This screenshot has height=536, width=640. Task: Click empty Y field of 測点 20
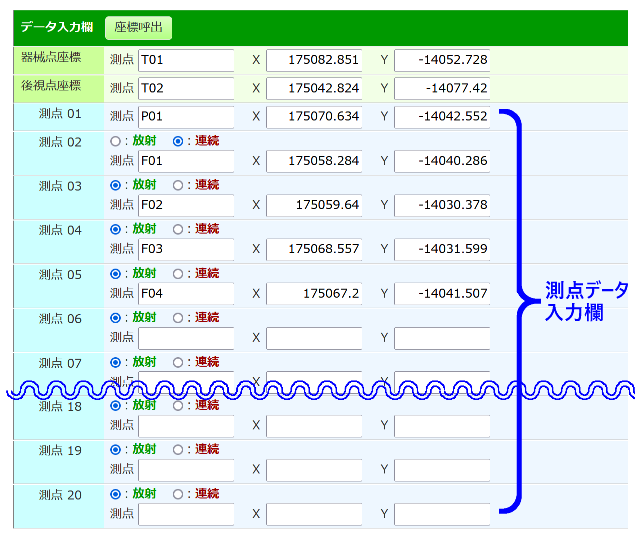[x=442, y=514]
